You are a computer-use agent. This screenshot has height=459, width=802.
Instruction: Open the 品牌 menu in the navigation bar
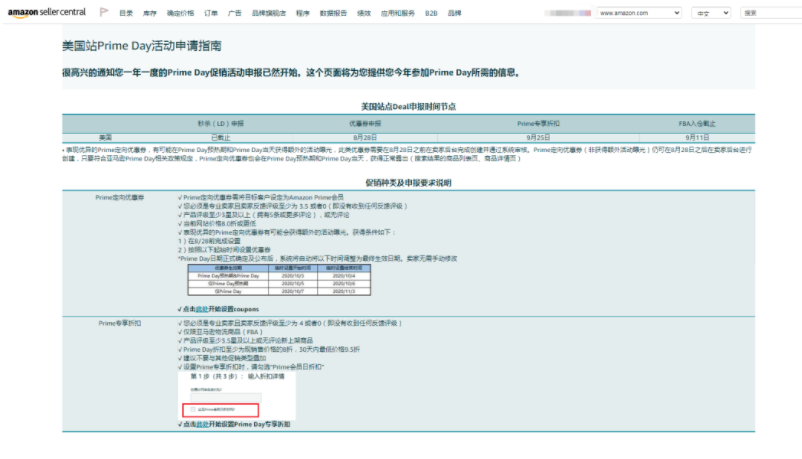(x=455, y=13)
